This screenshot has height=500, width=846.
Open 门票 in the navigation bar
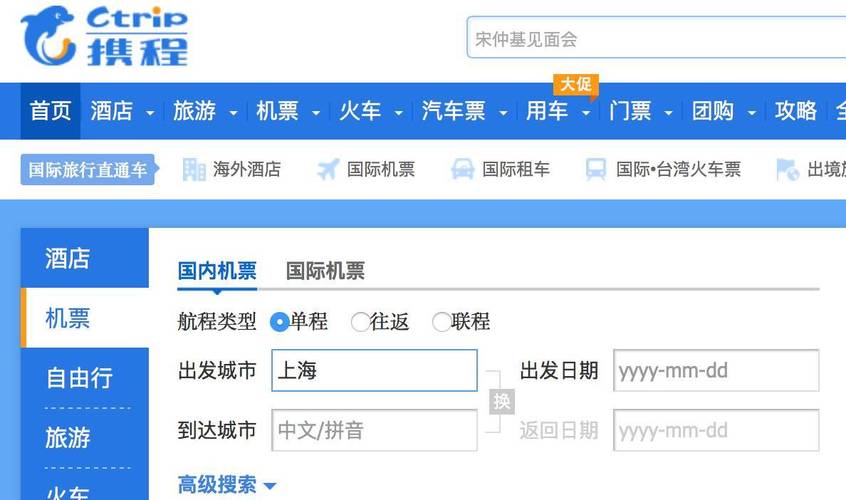coord(630,111)
